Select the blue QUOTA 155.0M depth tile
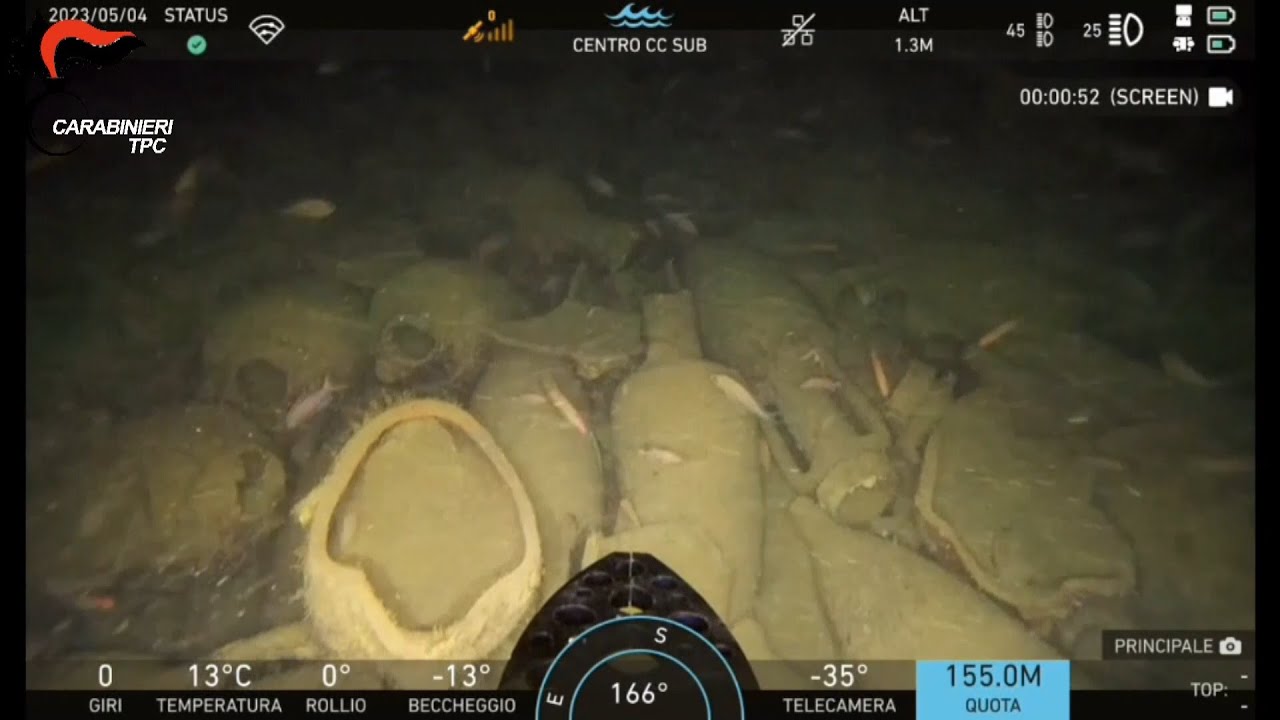 993,689
